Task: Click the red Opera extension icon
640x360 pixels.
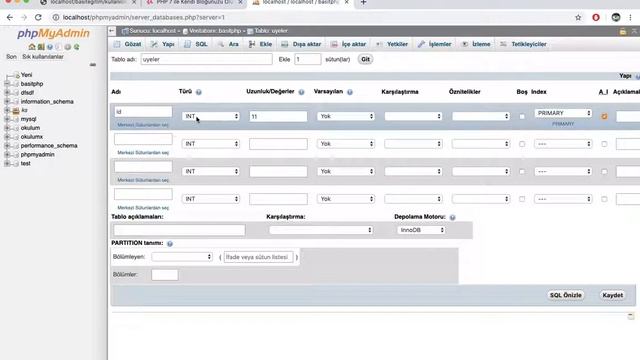Action: (x=596, y=18)
